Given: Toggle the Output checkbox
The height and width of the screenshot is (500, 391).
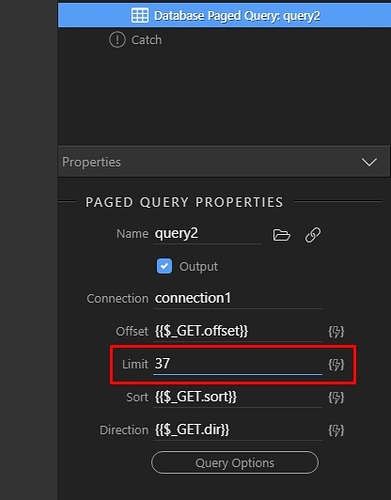Looking at the screenshot, I should [x=164, y=266].
